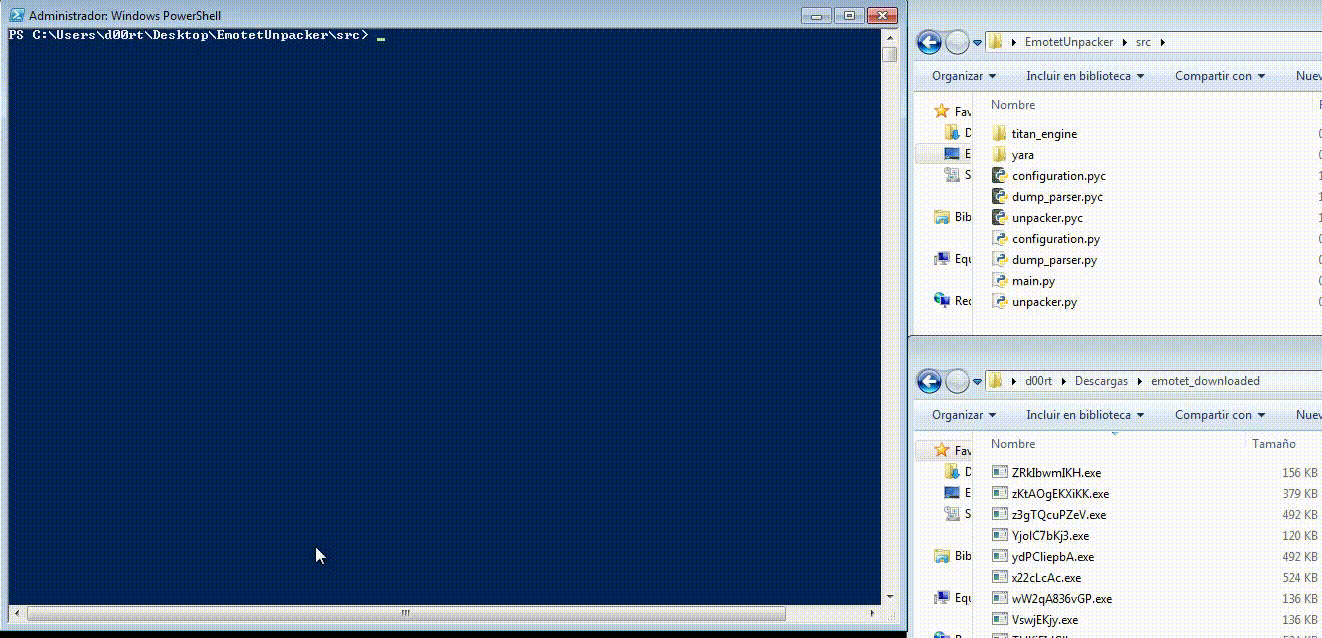Select file named dump_parser.py
The width and height of the screenshot is (1322, 638).
[x=1054, y=260]
